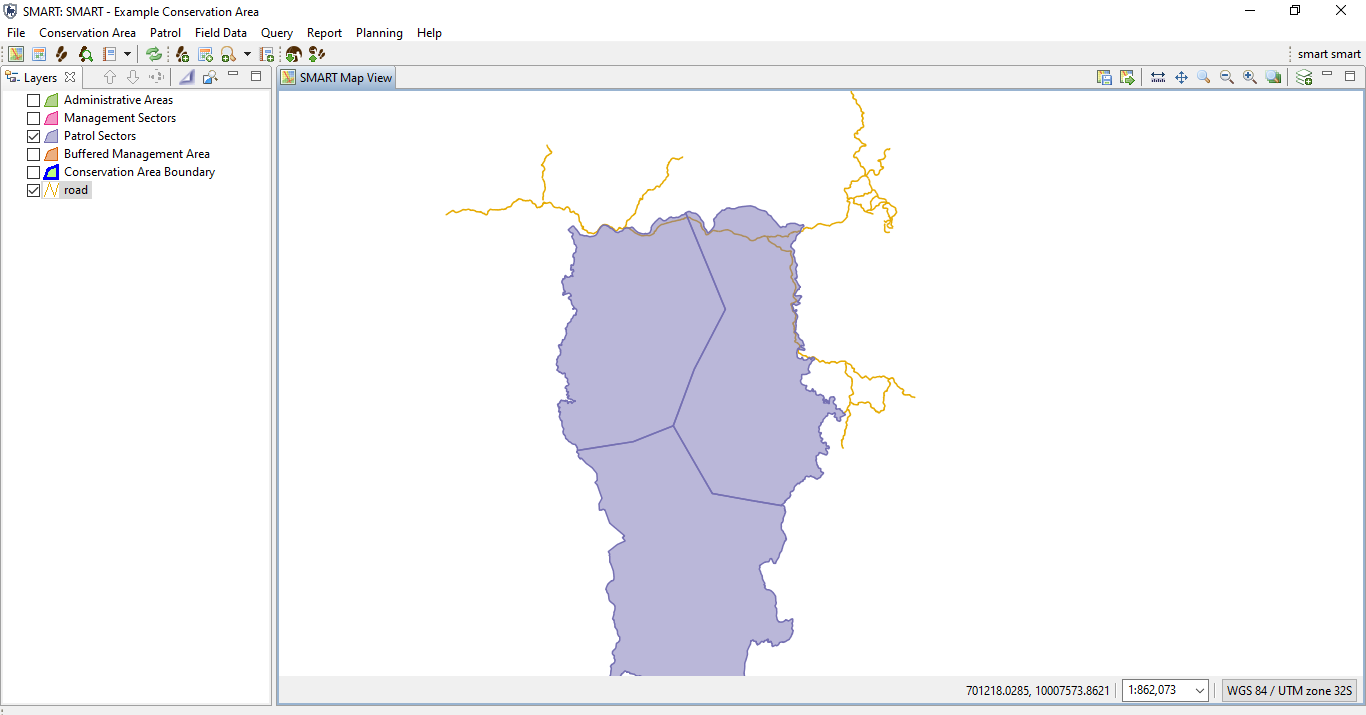Expand the new query dropdown arrow
1366x715 pixels.
247,54
